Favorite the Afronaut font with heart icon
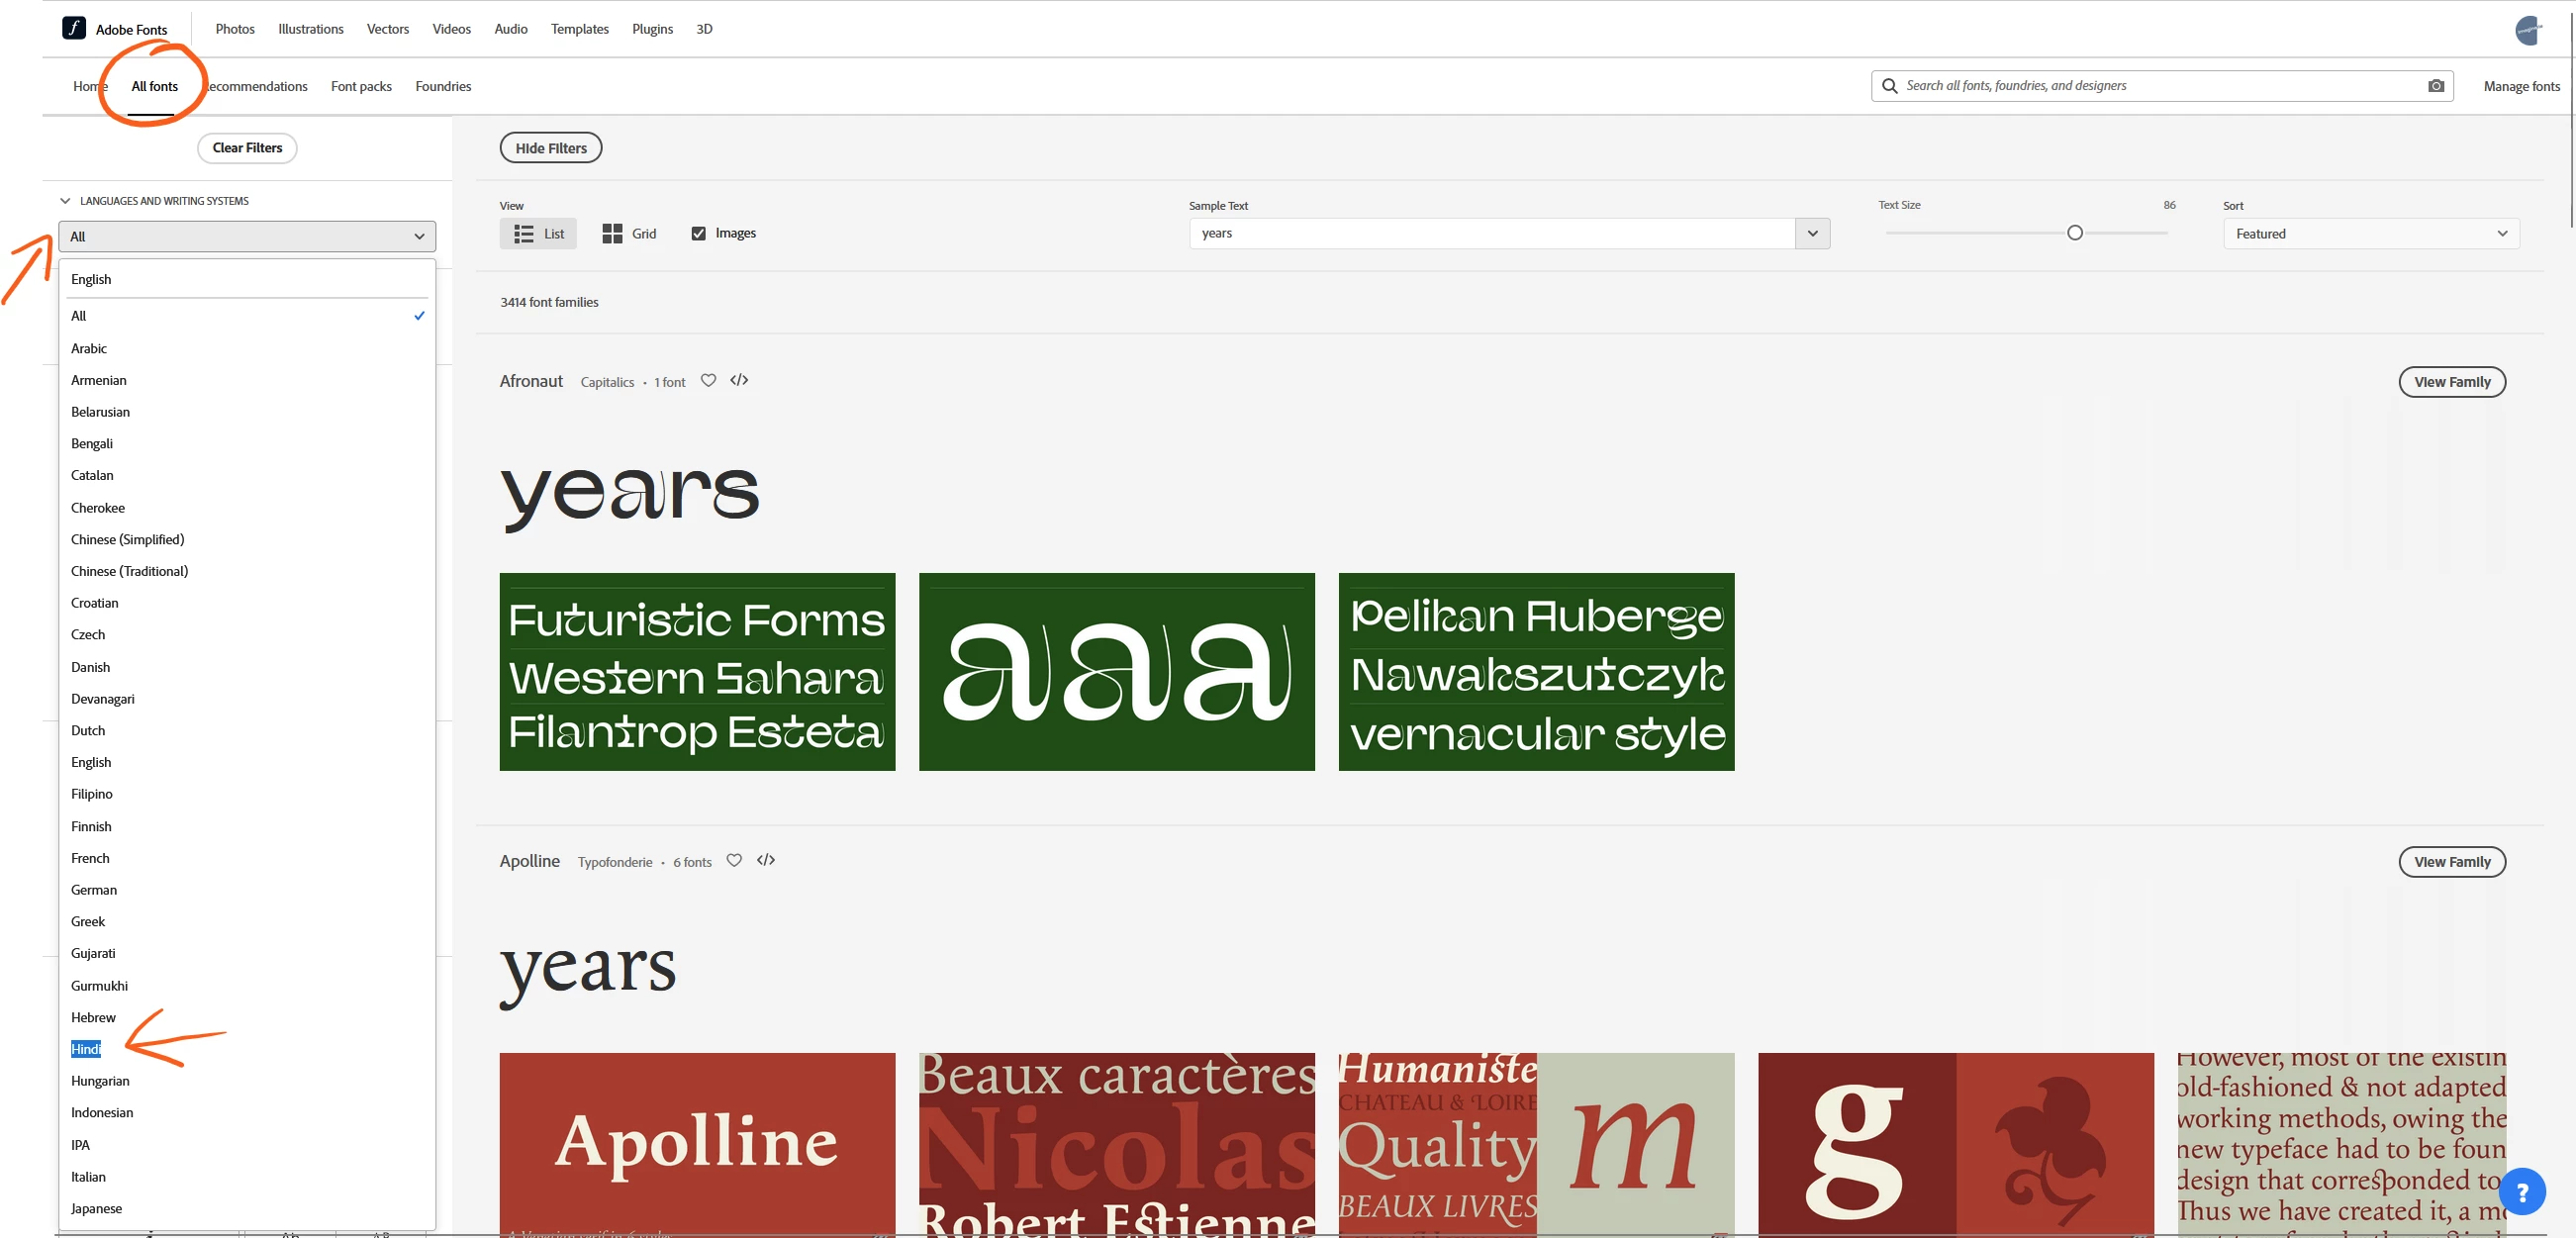 click(708, 380)
